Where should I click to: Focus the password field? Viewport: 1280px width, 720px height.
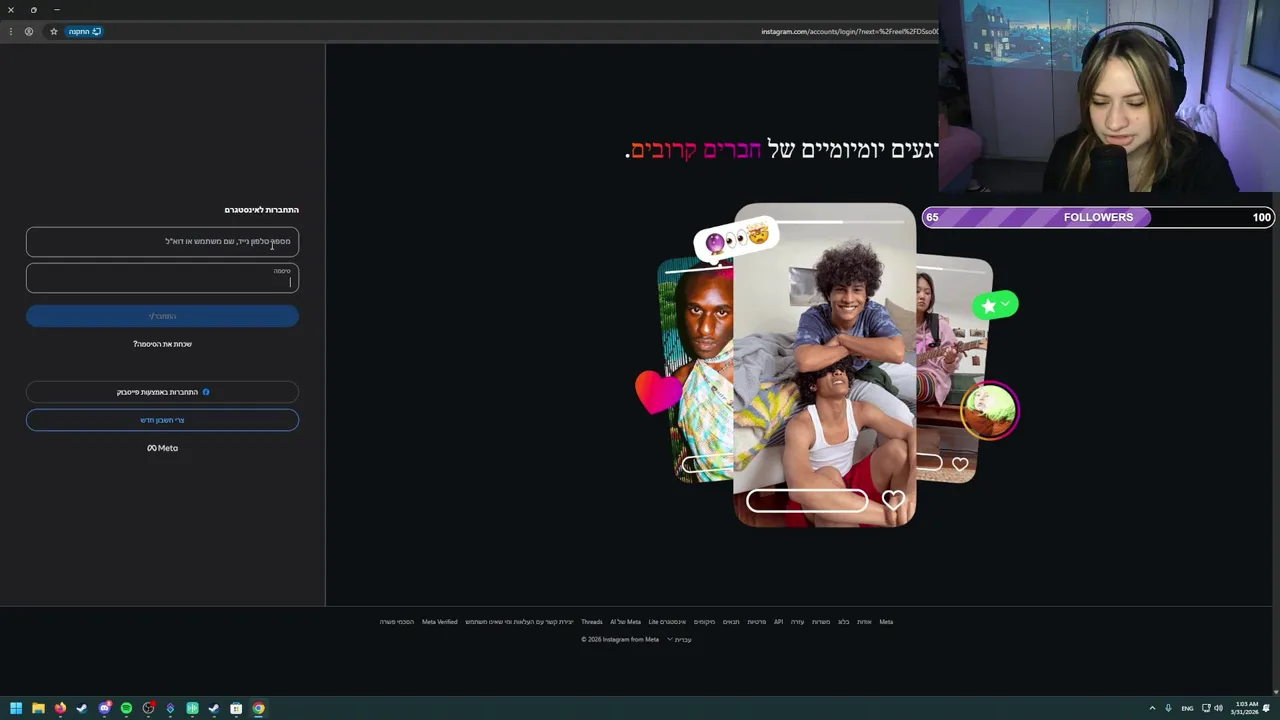coord(162,277)
